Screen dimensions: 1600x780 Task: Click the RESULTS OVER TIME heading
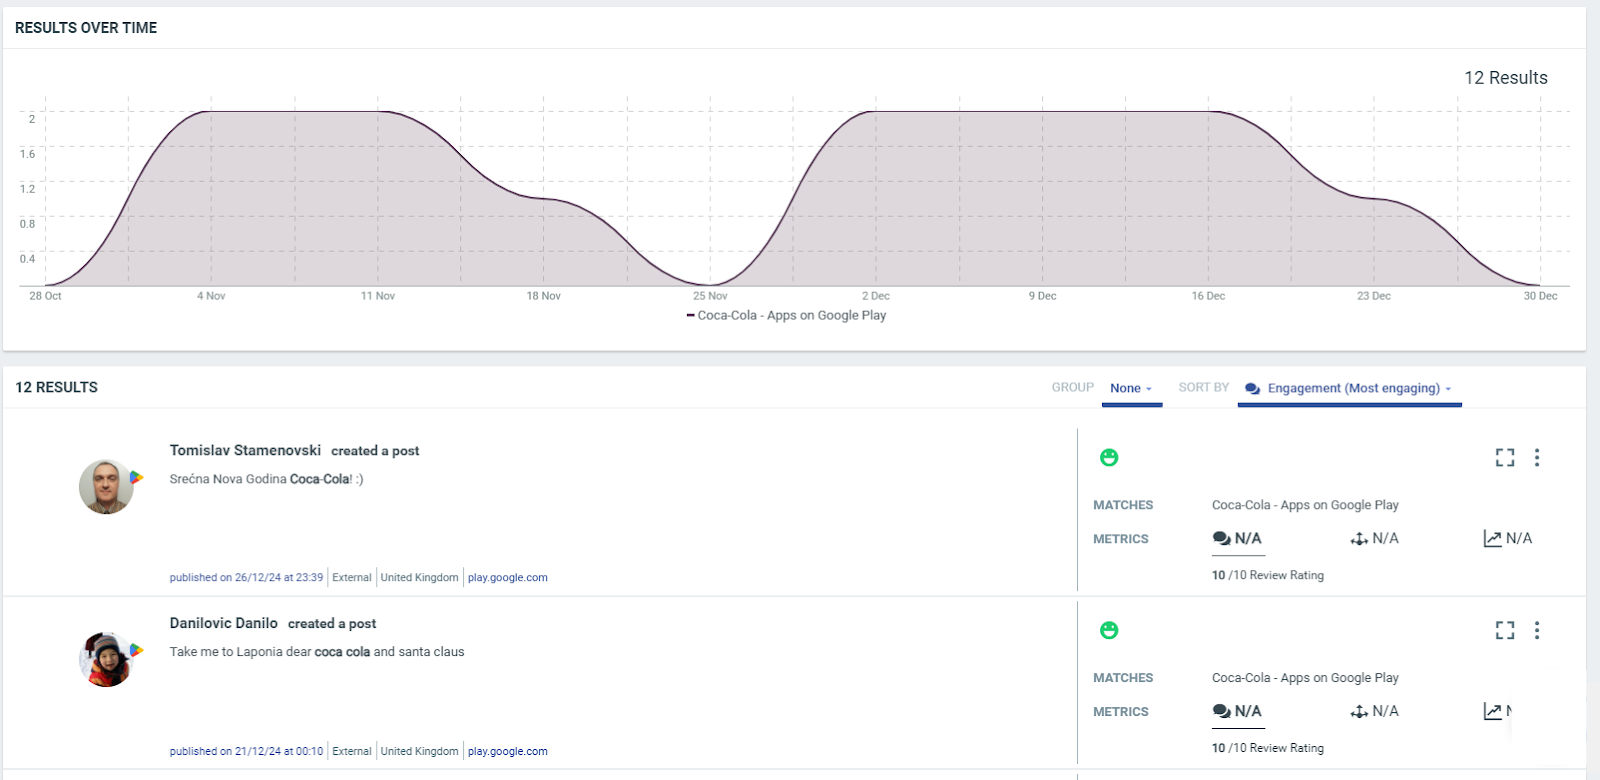point(86,28)
